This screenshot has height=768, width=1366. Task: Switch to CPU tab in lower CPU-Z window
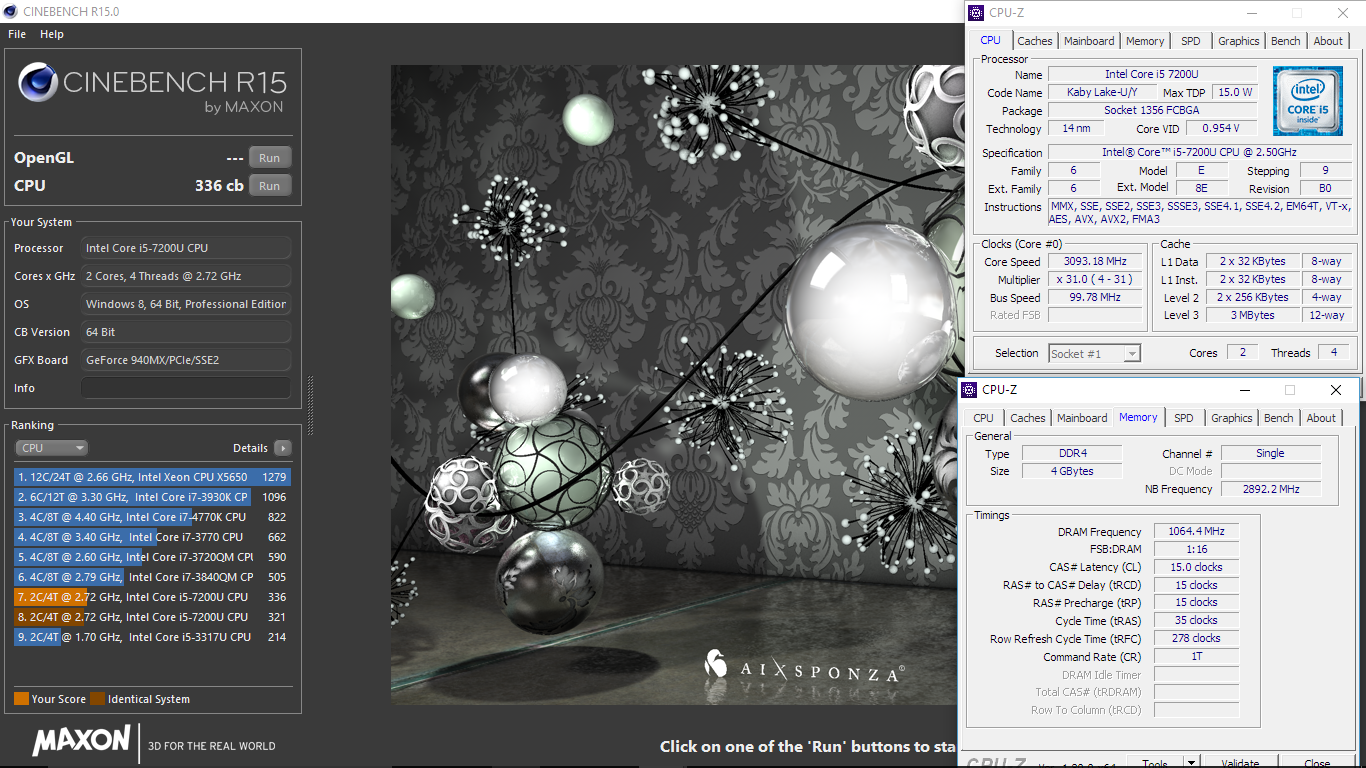coord(984,418)
